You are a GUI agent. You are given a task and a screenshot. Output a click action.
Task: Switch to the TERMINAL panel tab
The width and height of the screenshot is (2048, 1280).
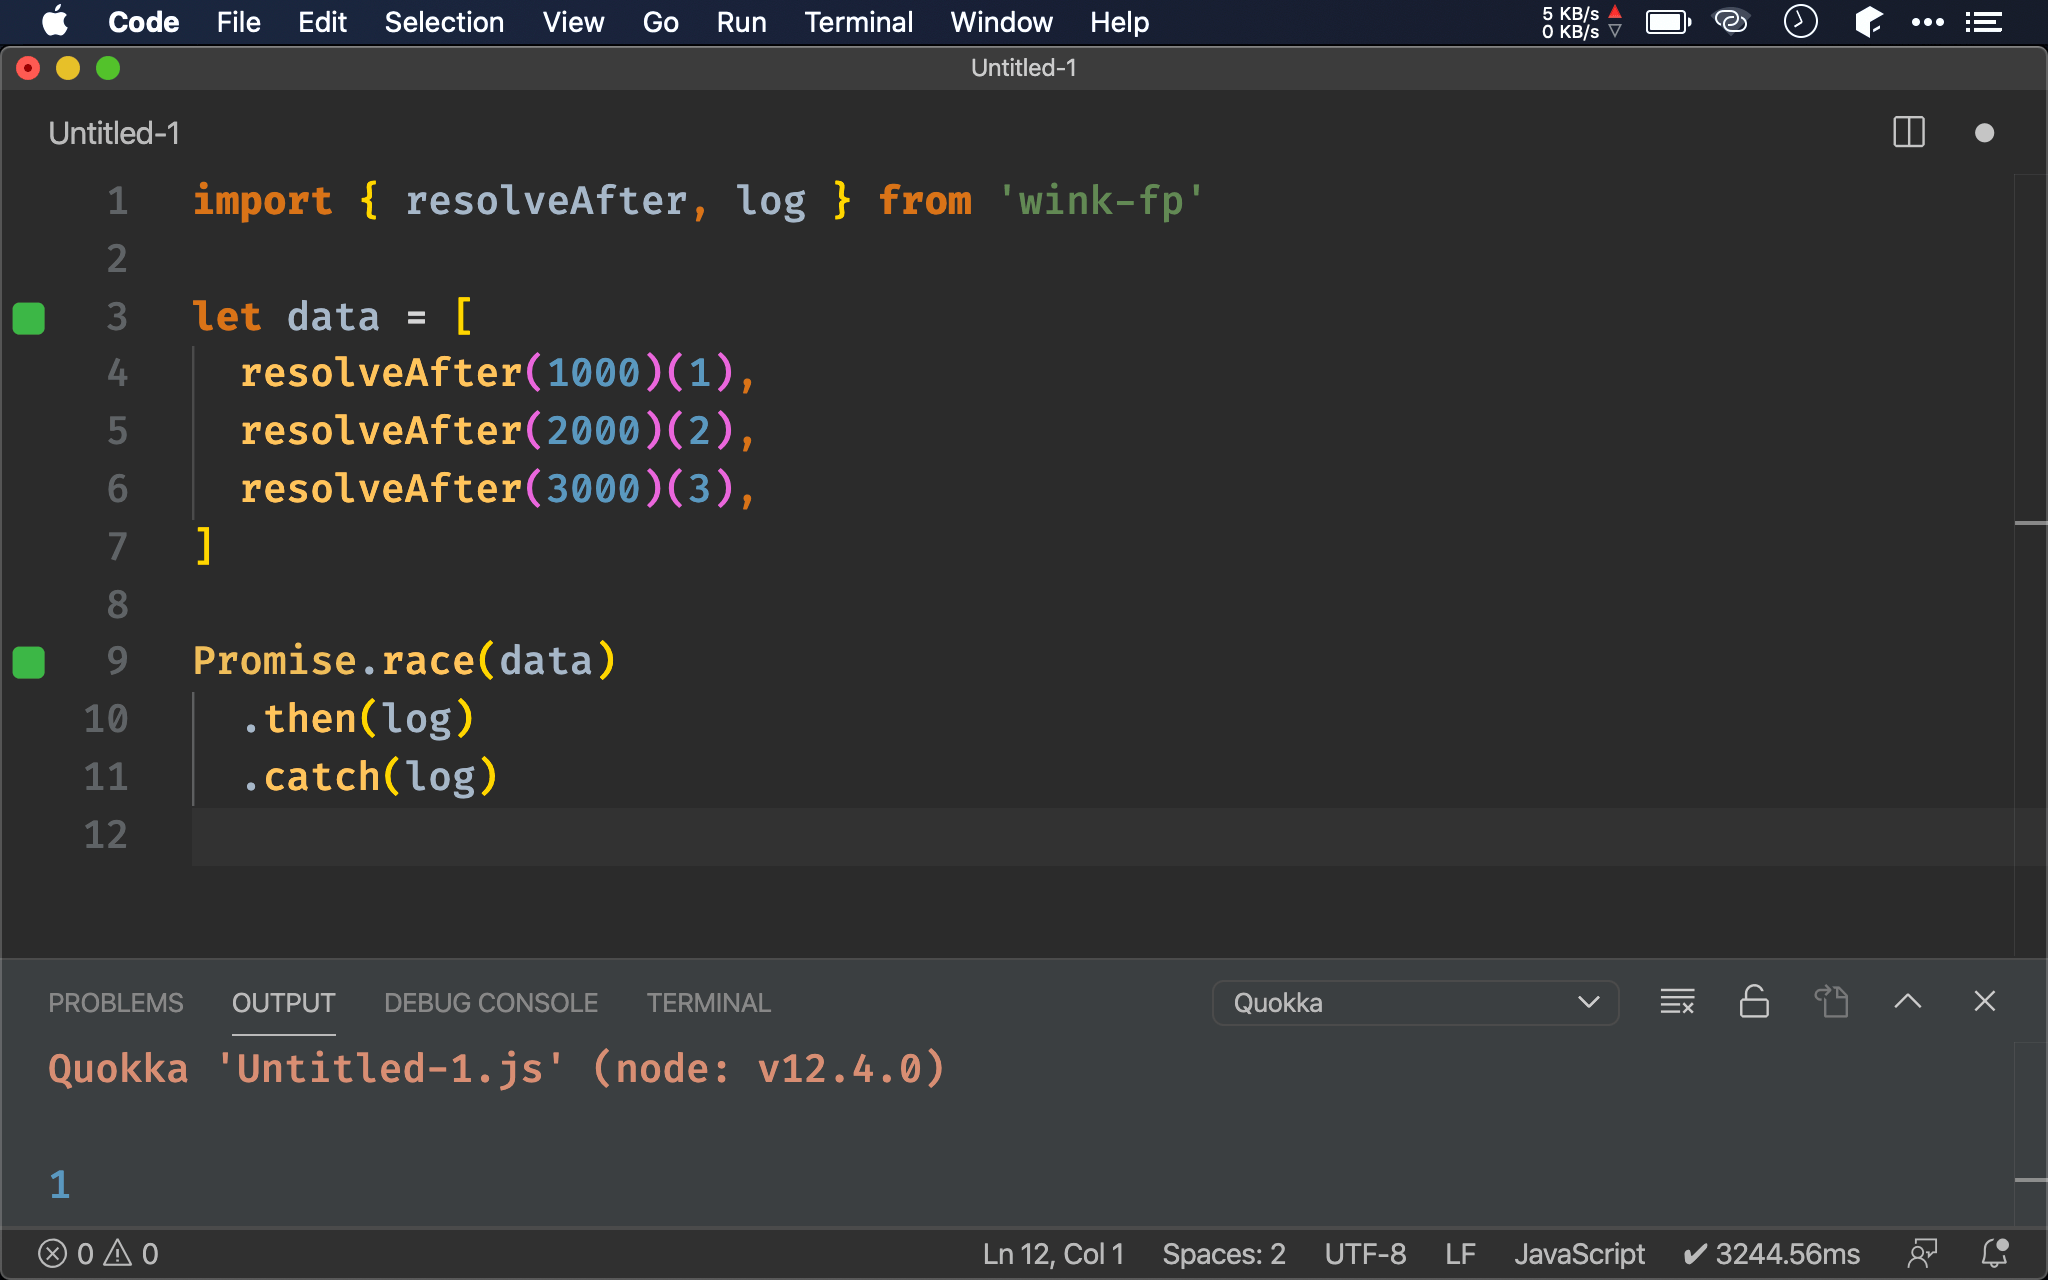[708, 1002]
